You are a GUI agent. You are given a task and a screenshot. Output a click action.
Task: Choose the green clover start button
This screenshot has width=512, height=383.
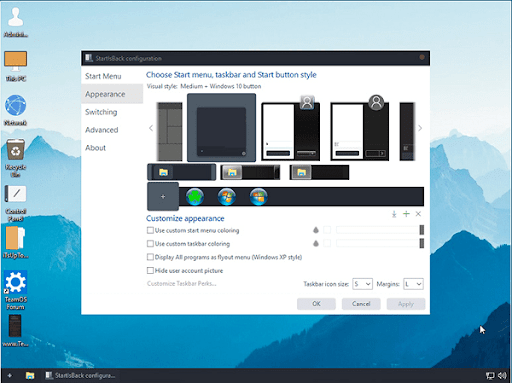pos(195,197)
